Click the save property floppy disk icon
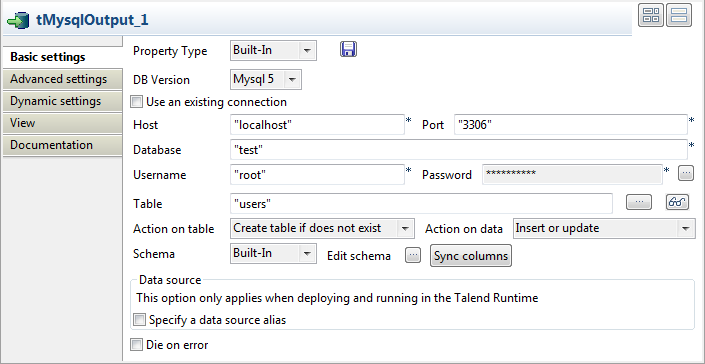Screen dimensions: 705x364 click(348, 49)
